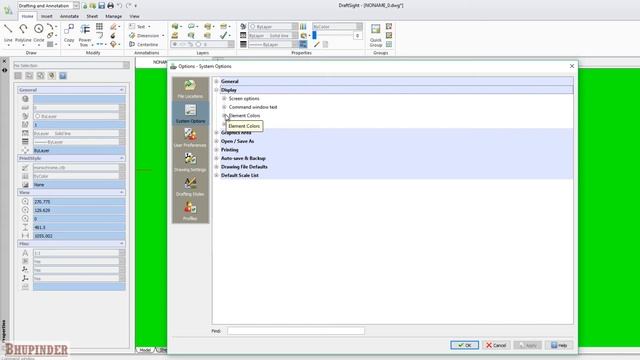Screen dimensions: 640x360
Task: Click the green check icon in Layers group
Action: (x=223, y=36)
